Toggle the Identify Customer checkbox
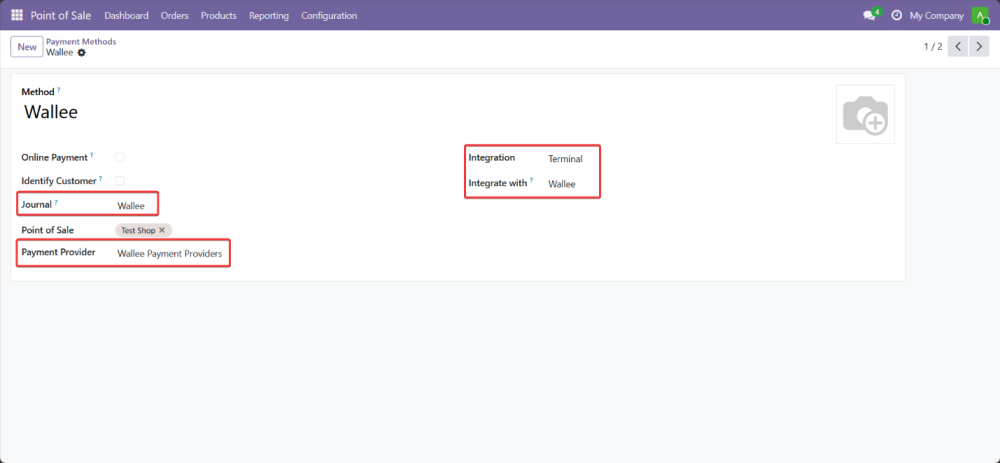Screen dimensions: 1000x463 120,181
